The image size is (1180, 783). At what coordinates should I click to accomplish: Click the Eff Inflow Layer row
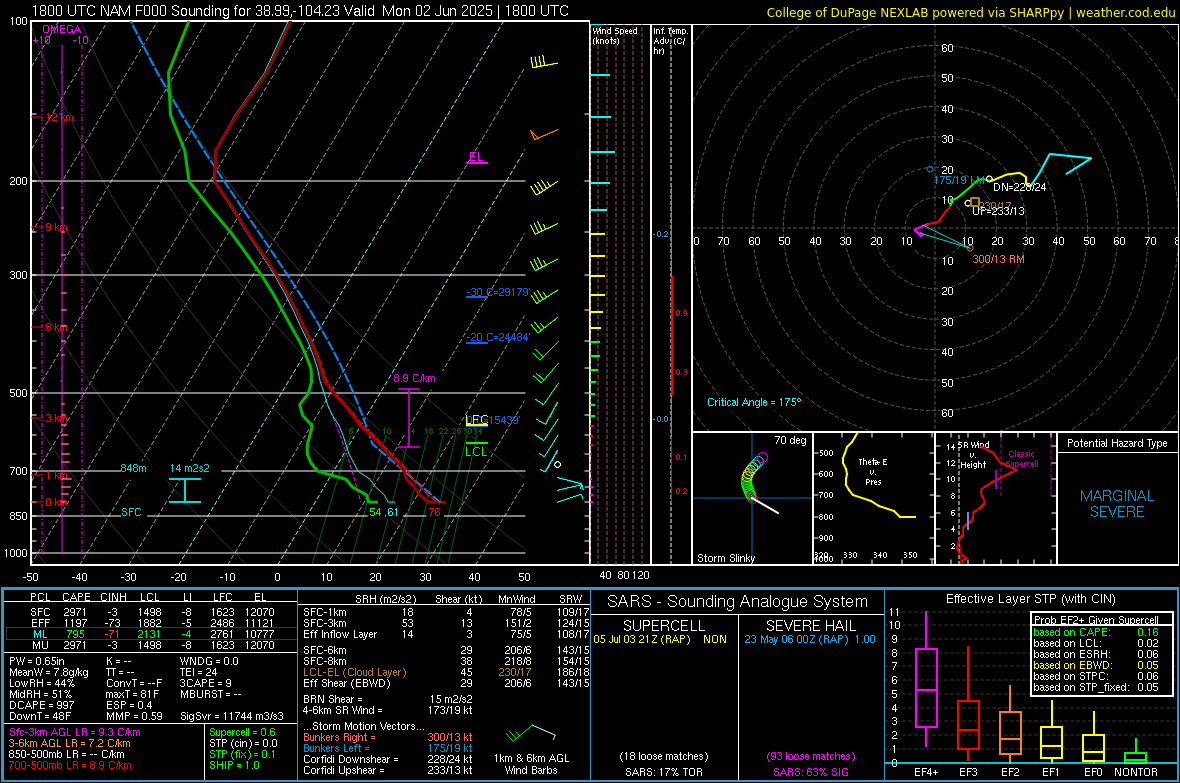(x=446, y=634)
